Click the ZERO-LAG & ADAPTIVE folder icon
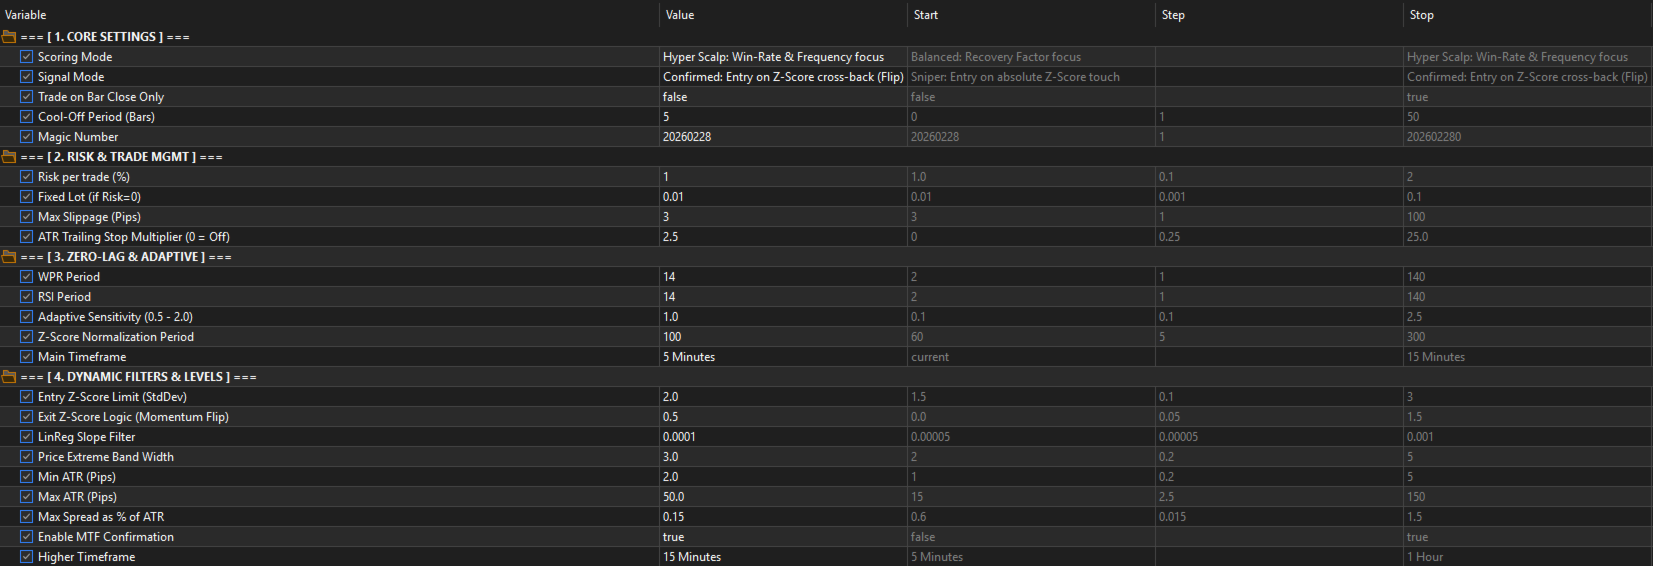Viewport: 1653px width, 566px height. coord(9,257)
